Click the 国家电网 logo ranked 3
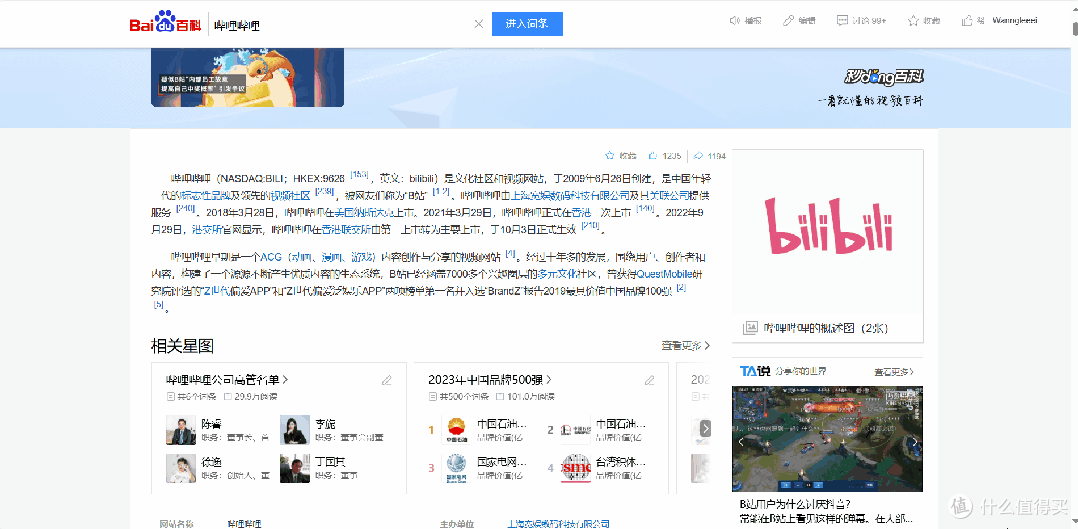The height and width of the screenshot is (529, 1078). pos(456,468)
